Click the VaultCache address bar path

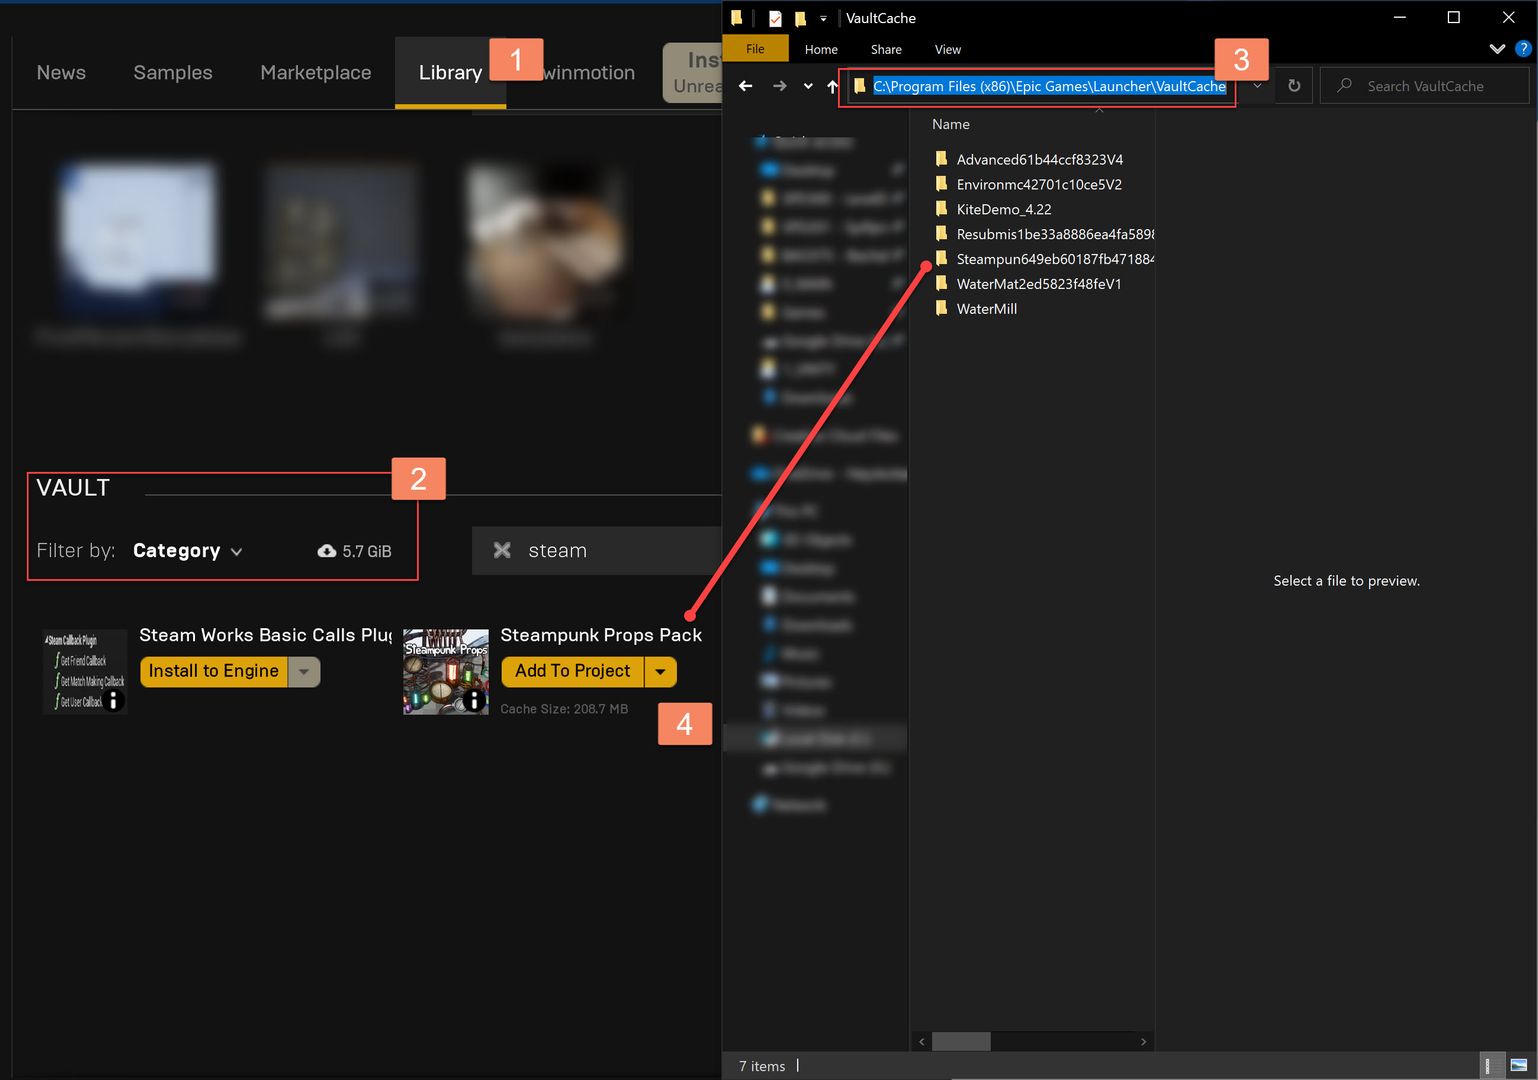coord(1049,86)
